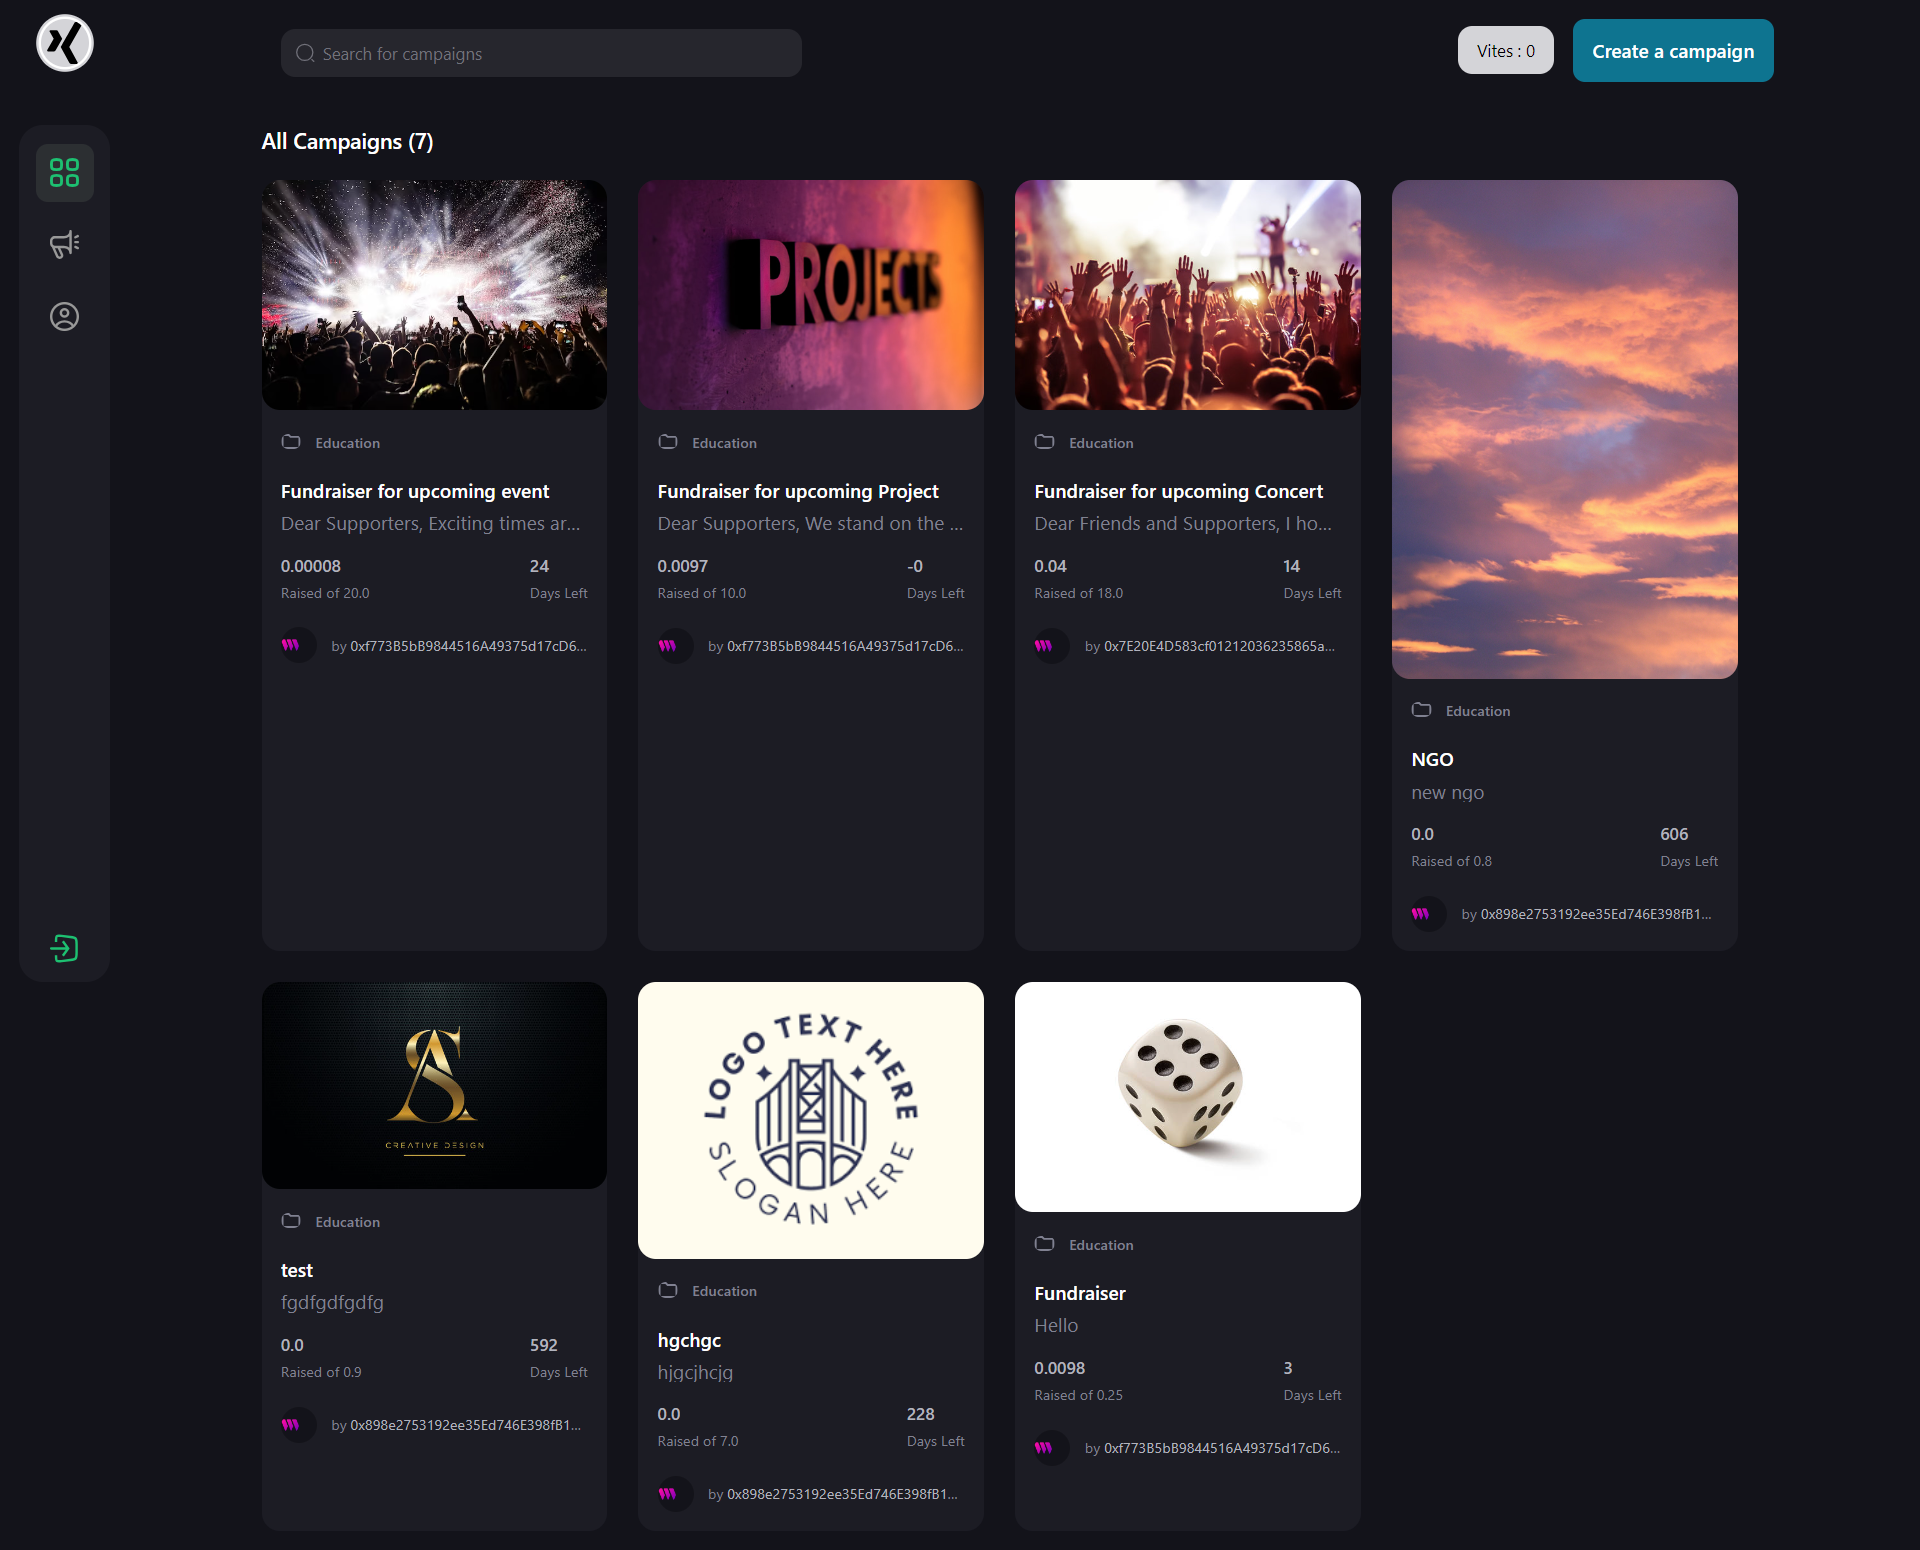Image resolution: width=1920 pixels, height=1550 pixels.
Task: Click the creator avatar on the dice Fundraiser card
Action: (1051, 1447)
